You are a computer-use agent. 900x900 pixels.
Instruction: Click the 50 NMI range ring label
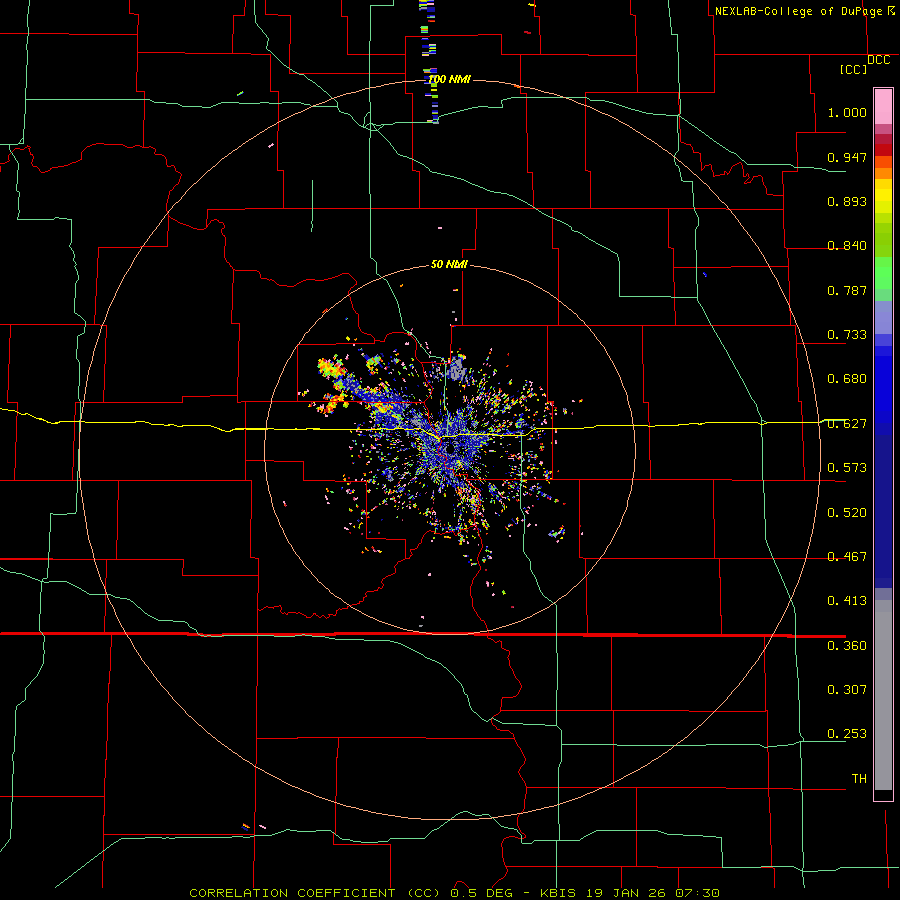[x=449, y=265]
